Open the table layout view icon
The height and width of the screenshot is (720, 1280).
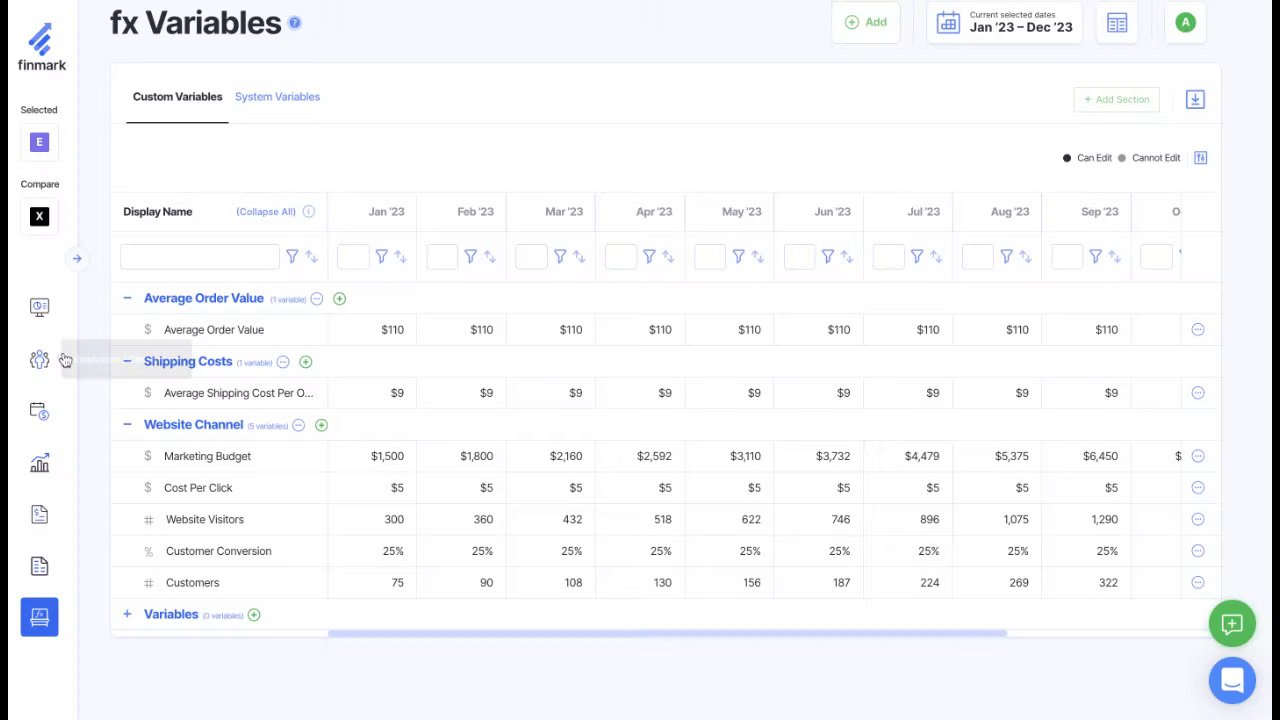[x=1117, y=23]
